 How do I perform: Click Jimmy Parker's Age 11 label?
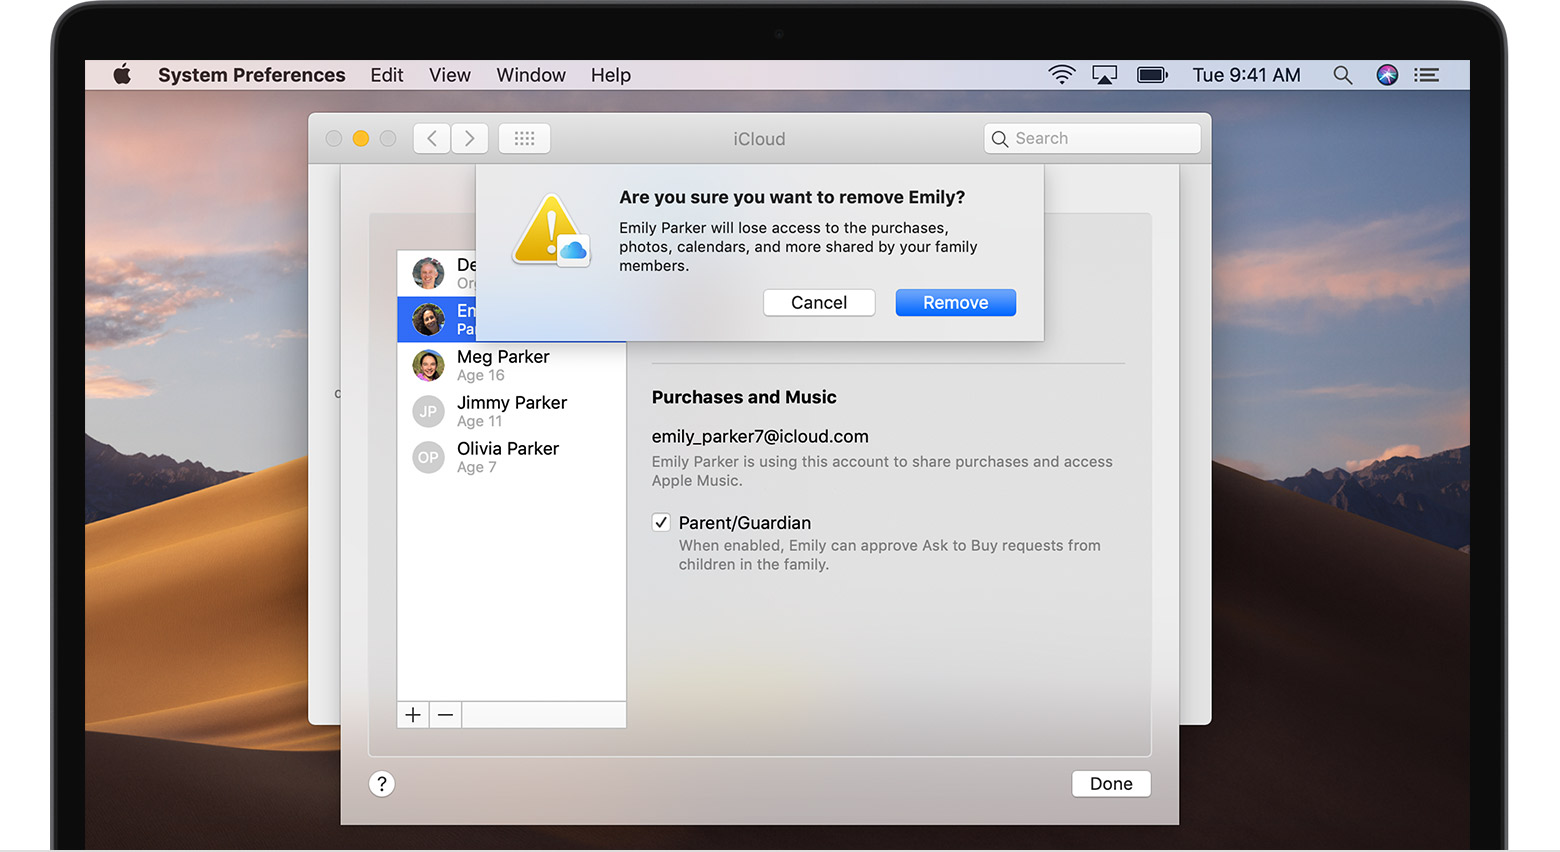480,421
